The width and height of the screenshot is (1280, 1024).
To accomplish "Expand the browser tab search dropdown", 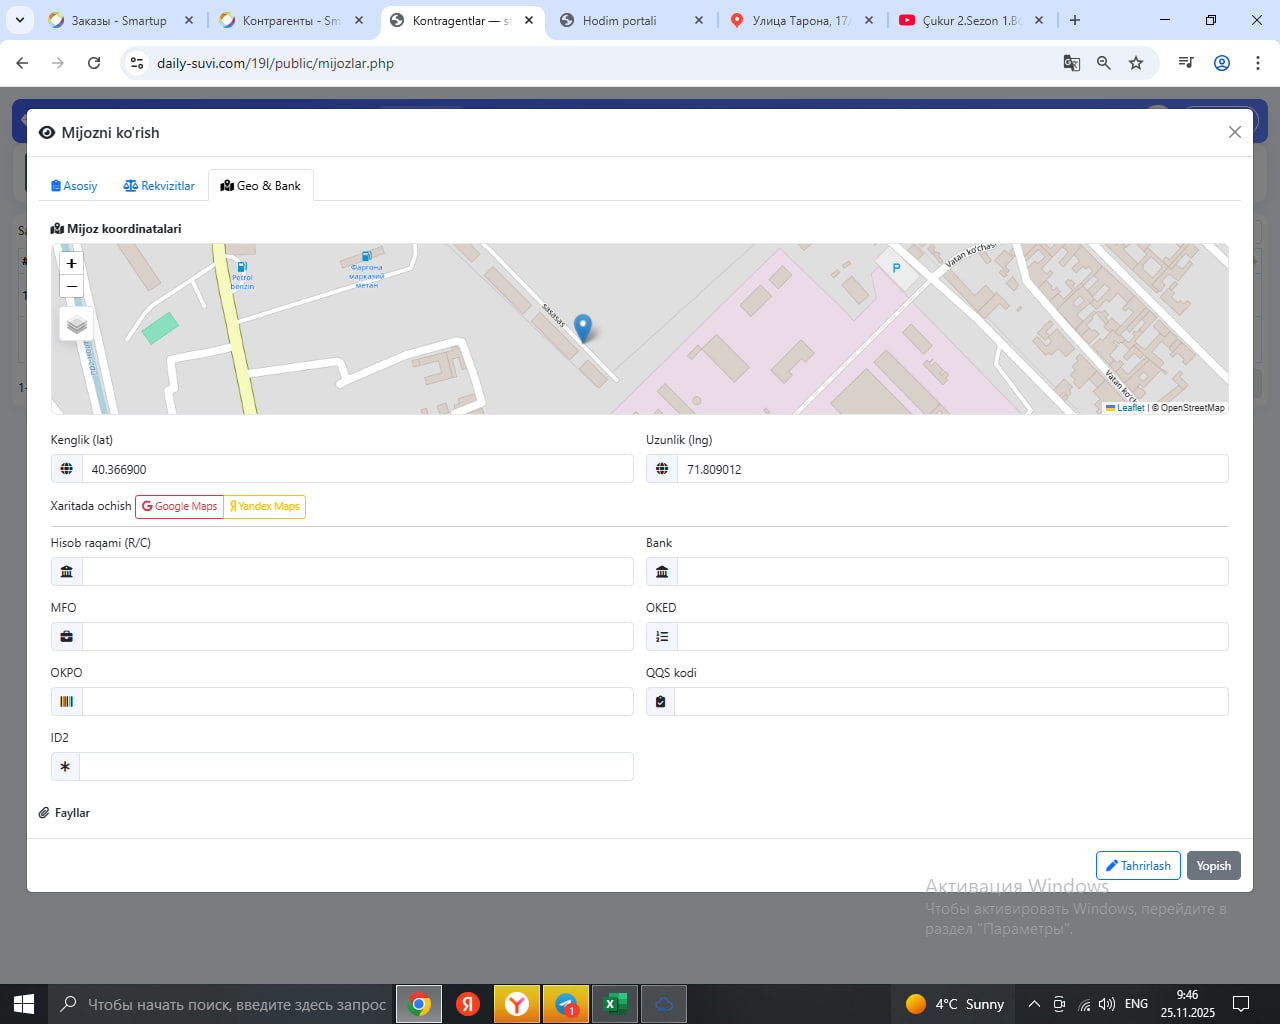I will pyautogui.click(x=19, y=20).
